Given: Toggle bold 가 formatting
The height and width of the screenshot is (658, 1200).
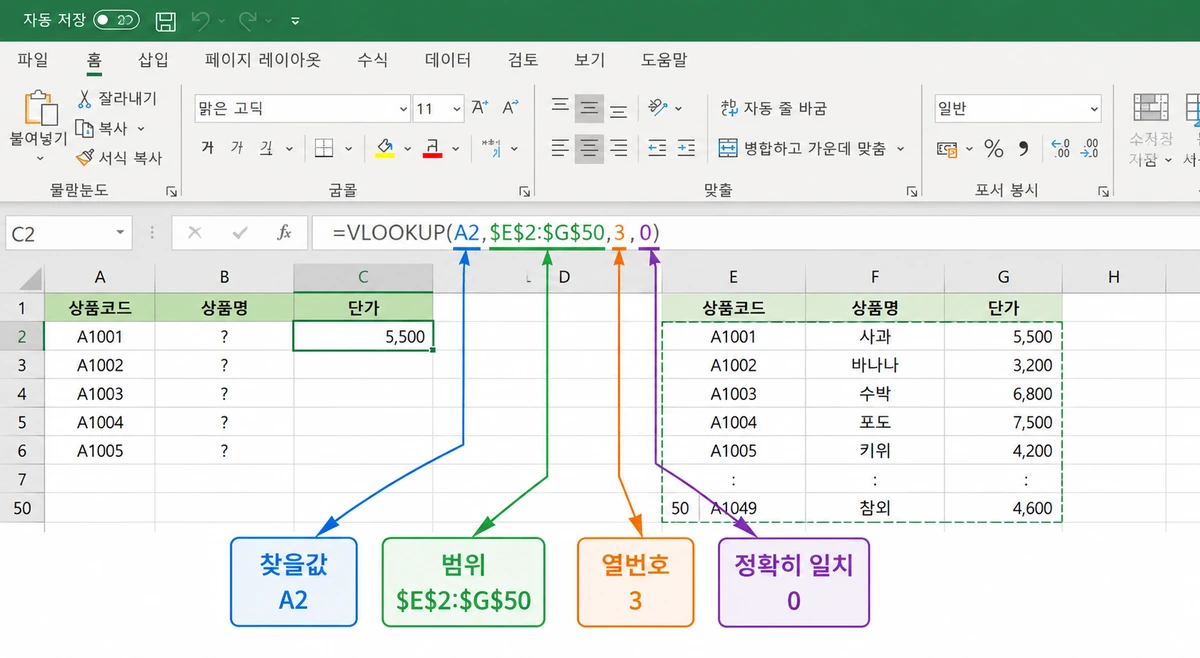Looking at the screenshot, I should (x=207, y=148).
